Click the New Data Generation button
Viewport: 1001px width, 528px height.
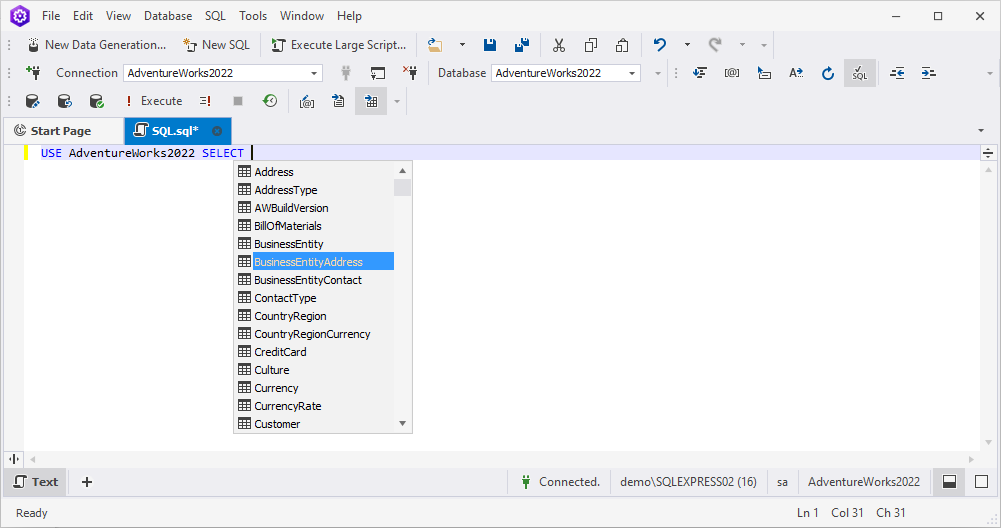[97, 45]
